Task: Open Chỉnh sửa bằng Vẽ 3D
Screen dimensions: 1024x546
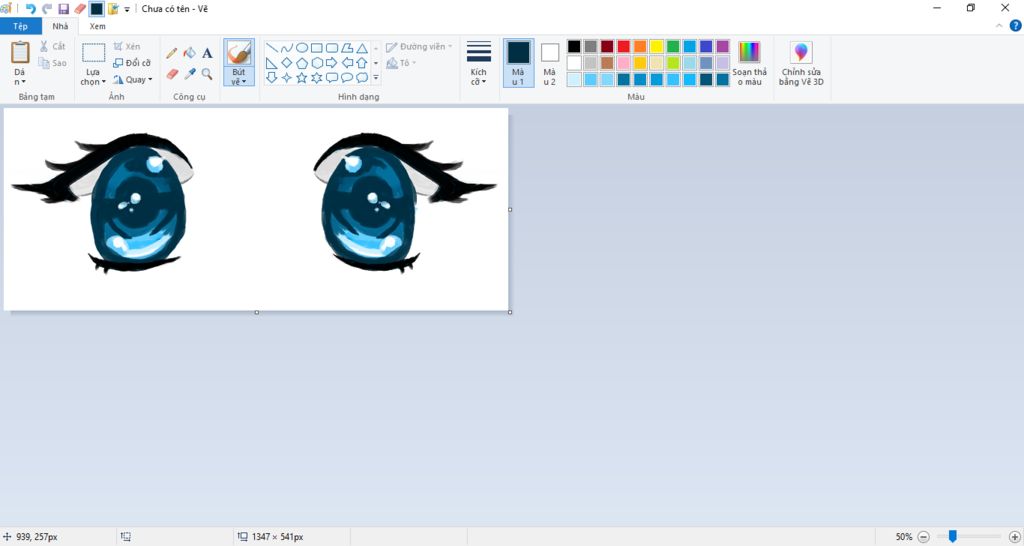Action: tap(801, 63)
